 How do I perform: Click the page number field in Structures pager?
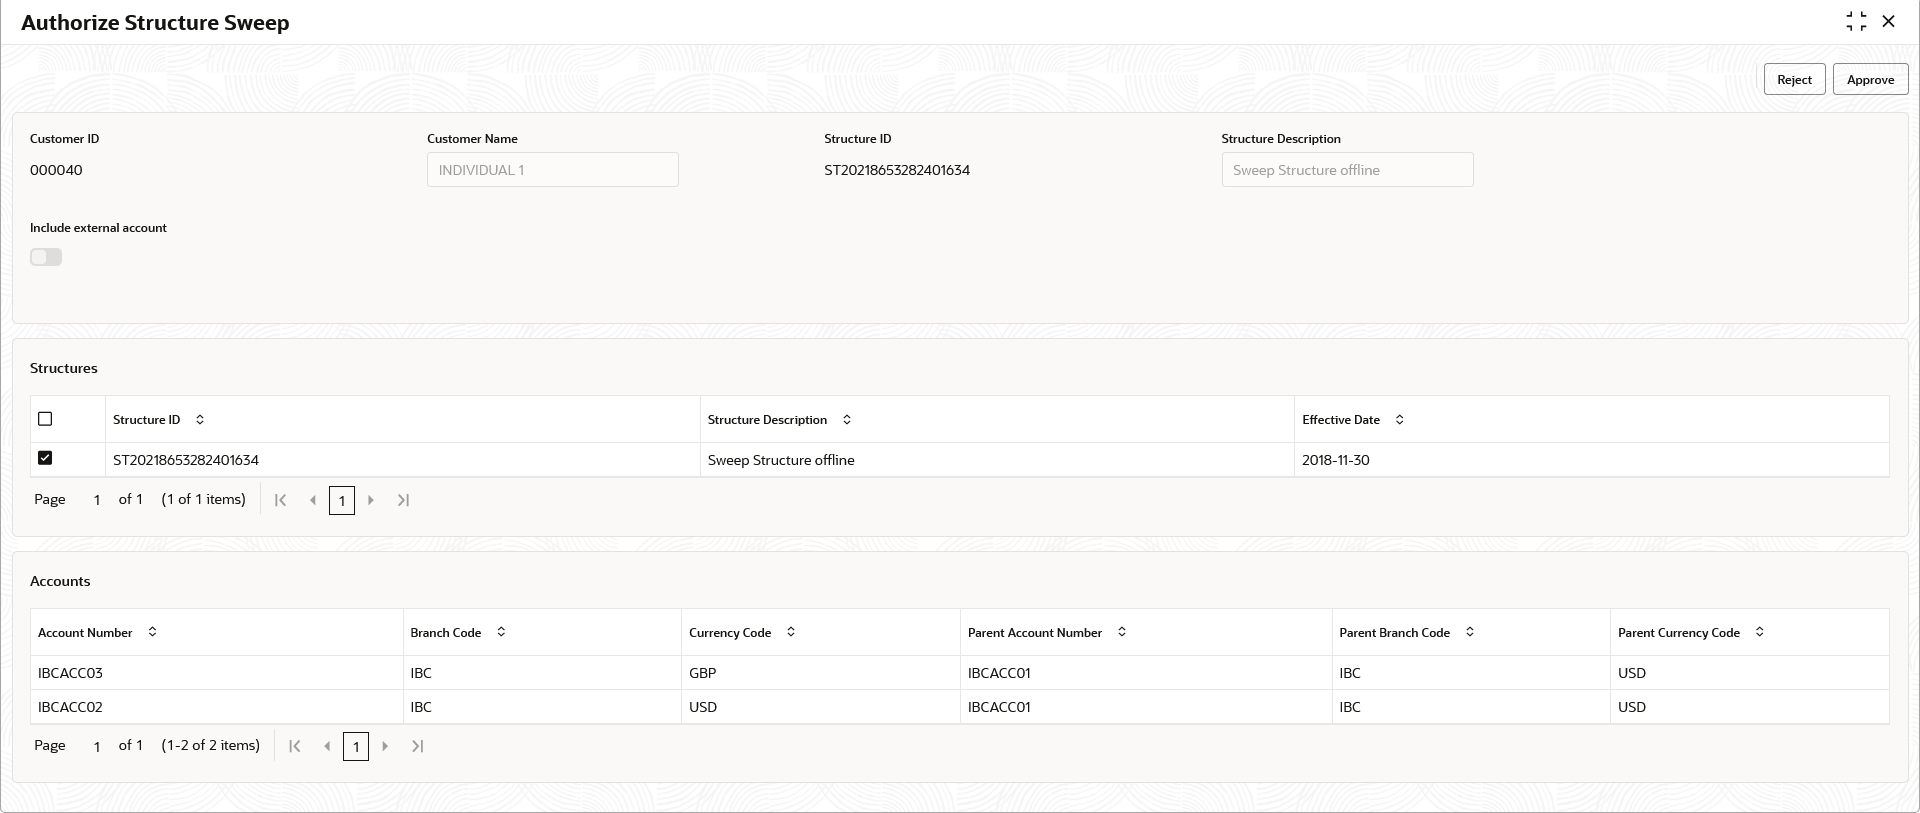coord(97,500)
